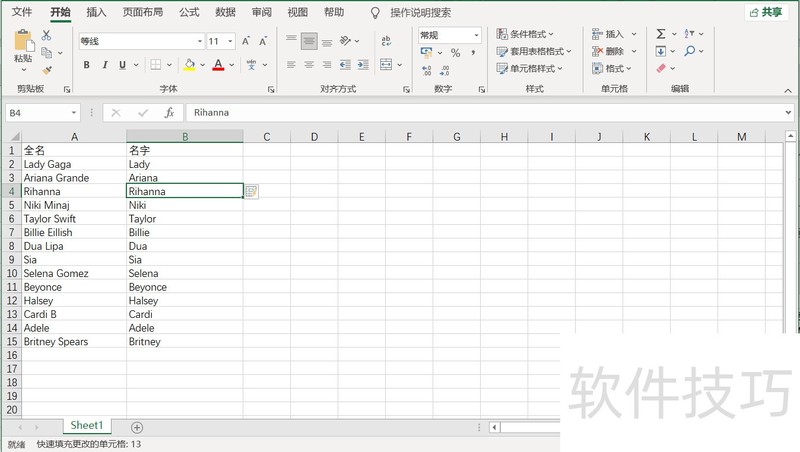Viewport: 800px width, 452px height.
Task: Toggle bold formatting
Action: pos(87,65)
